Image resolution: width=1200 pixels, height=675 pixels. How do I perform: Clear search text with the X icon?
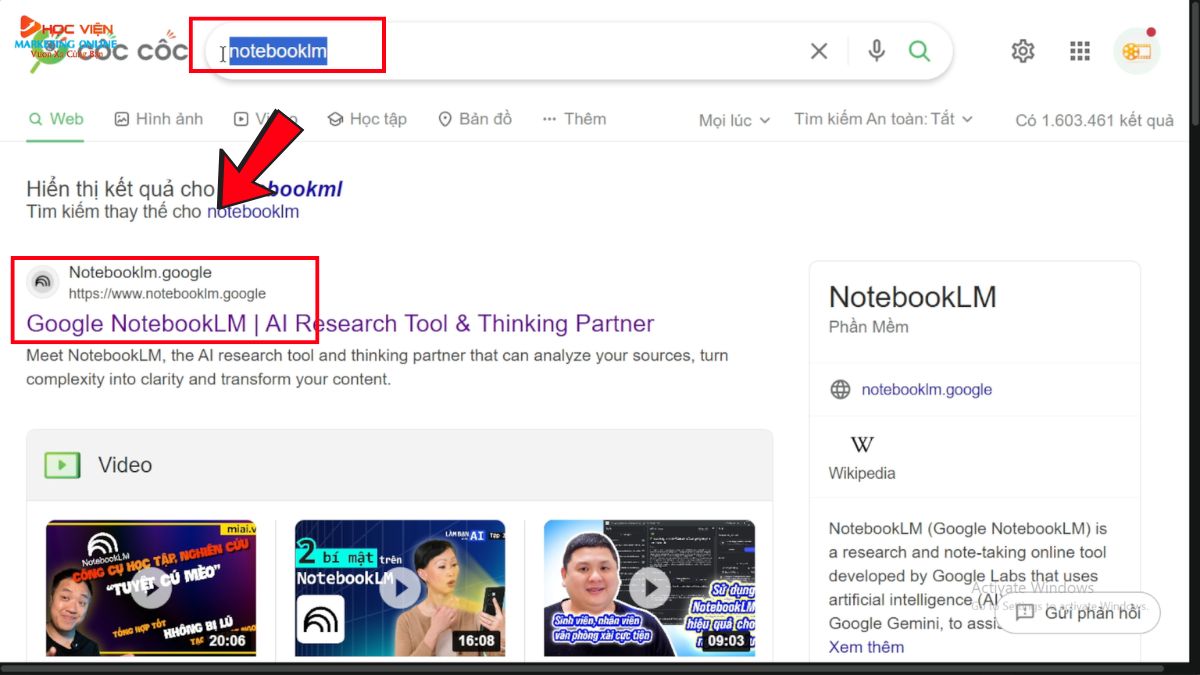point(819,51)
